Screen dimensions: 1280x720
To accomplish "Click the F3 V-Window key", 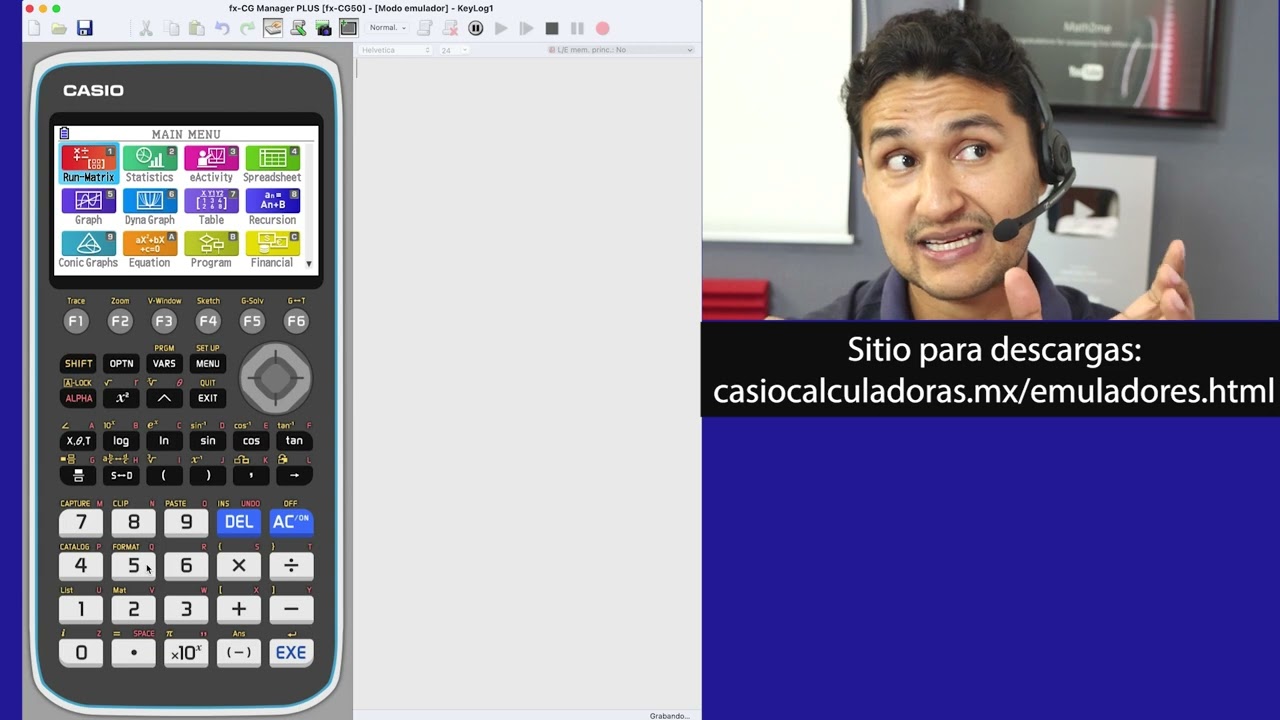I will coord(164,321).
